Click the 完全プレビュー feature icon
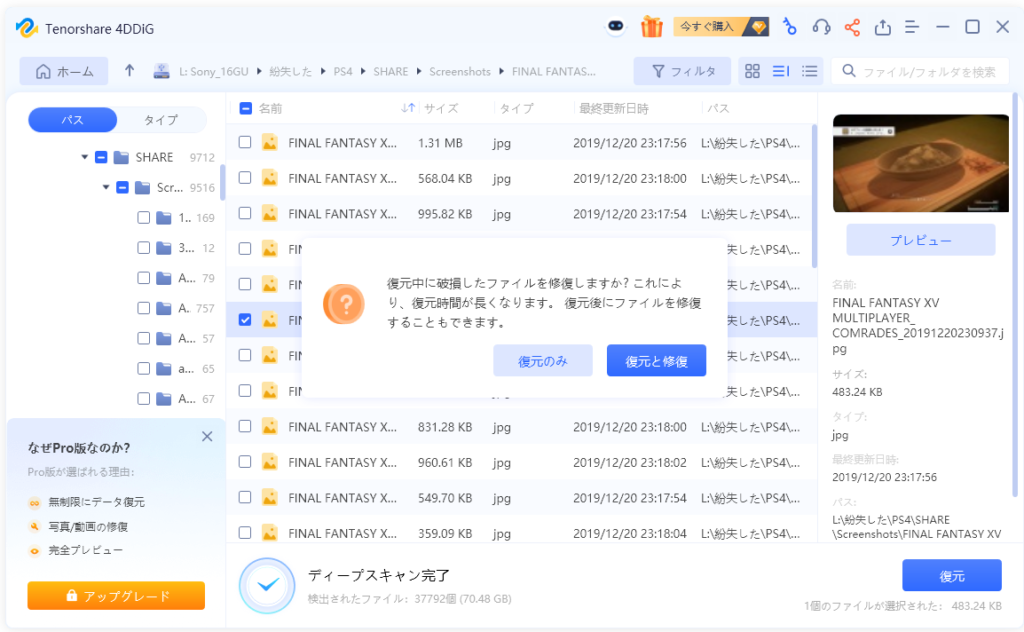 (35, 550)
